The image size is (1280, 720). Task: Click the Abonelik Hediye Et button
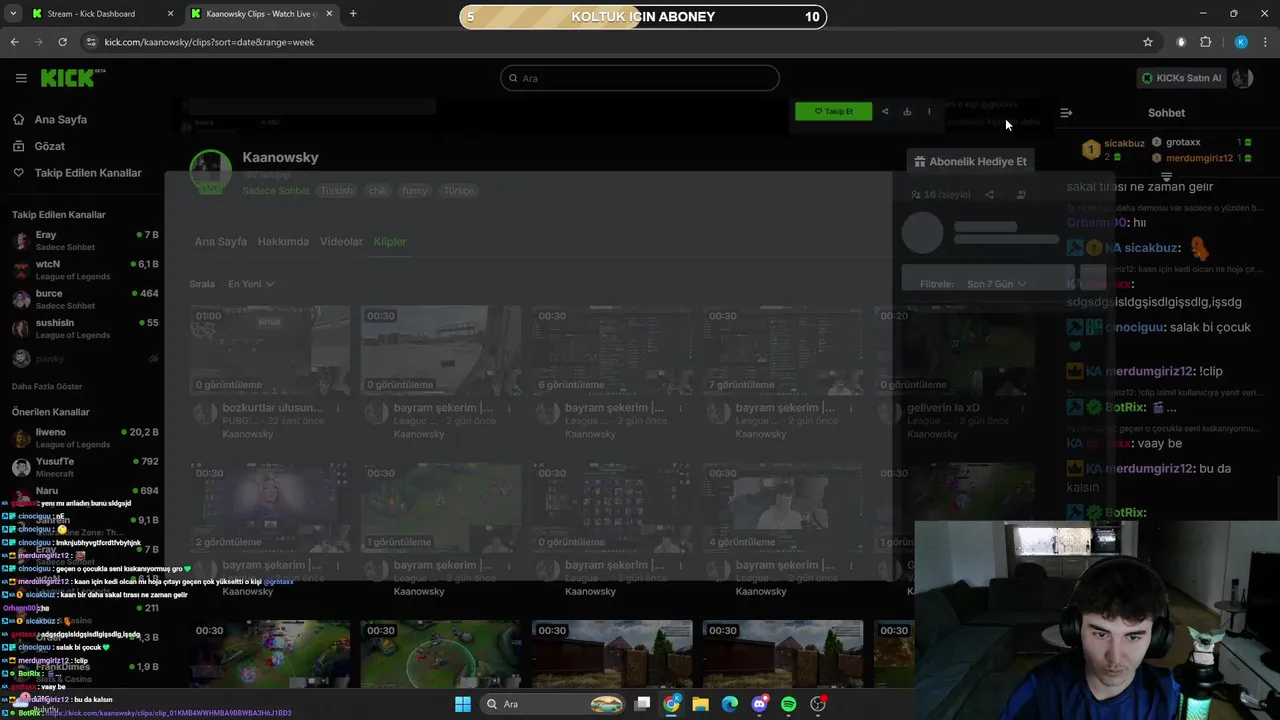coord(971,161)
